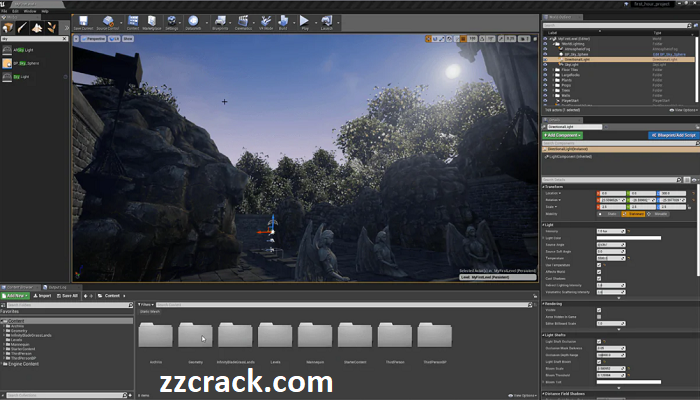Open the Settings toolbar icon

click(171, 22)
